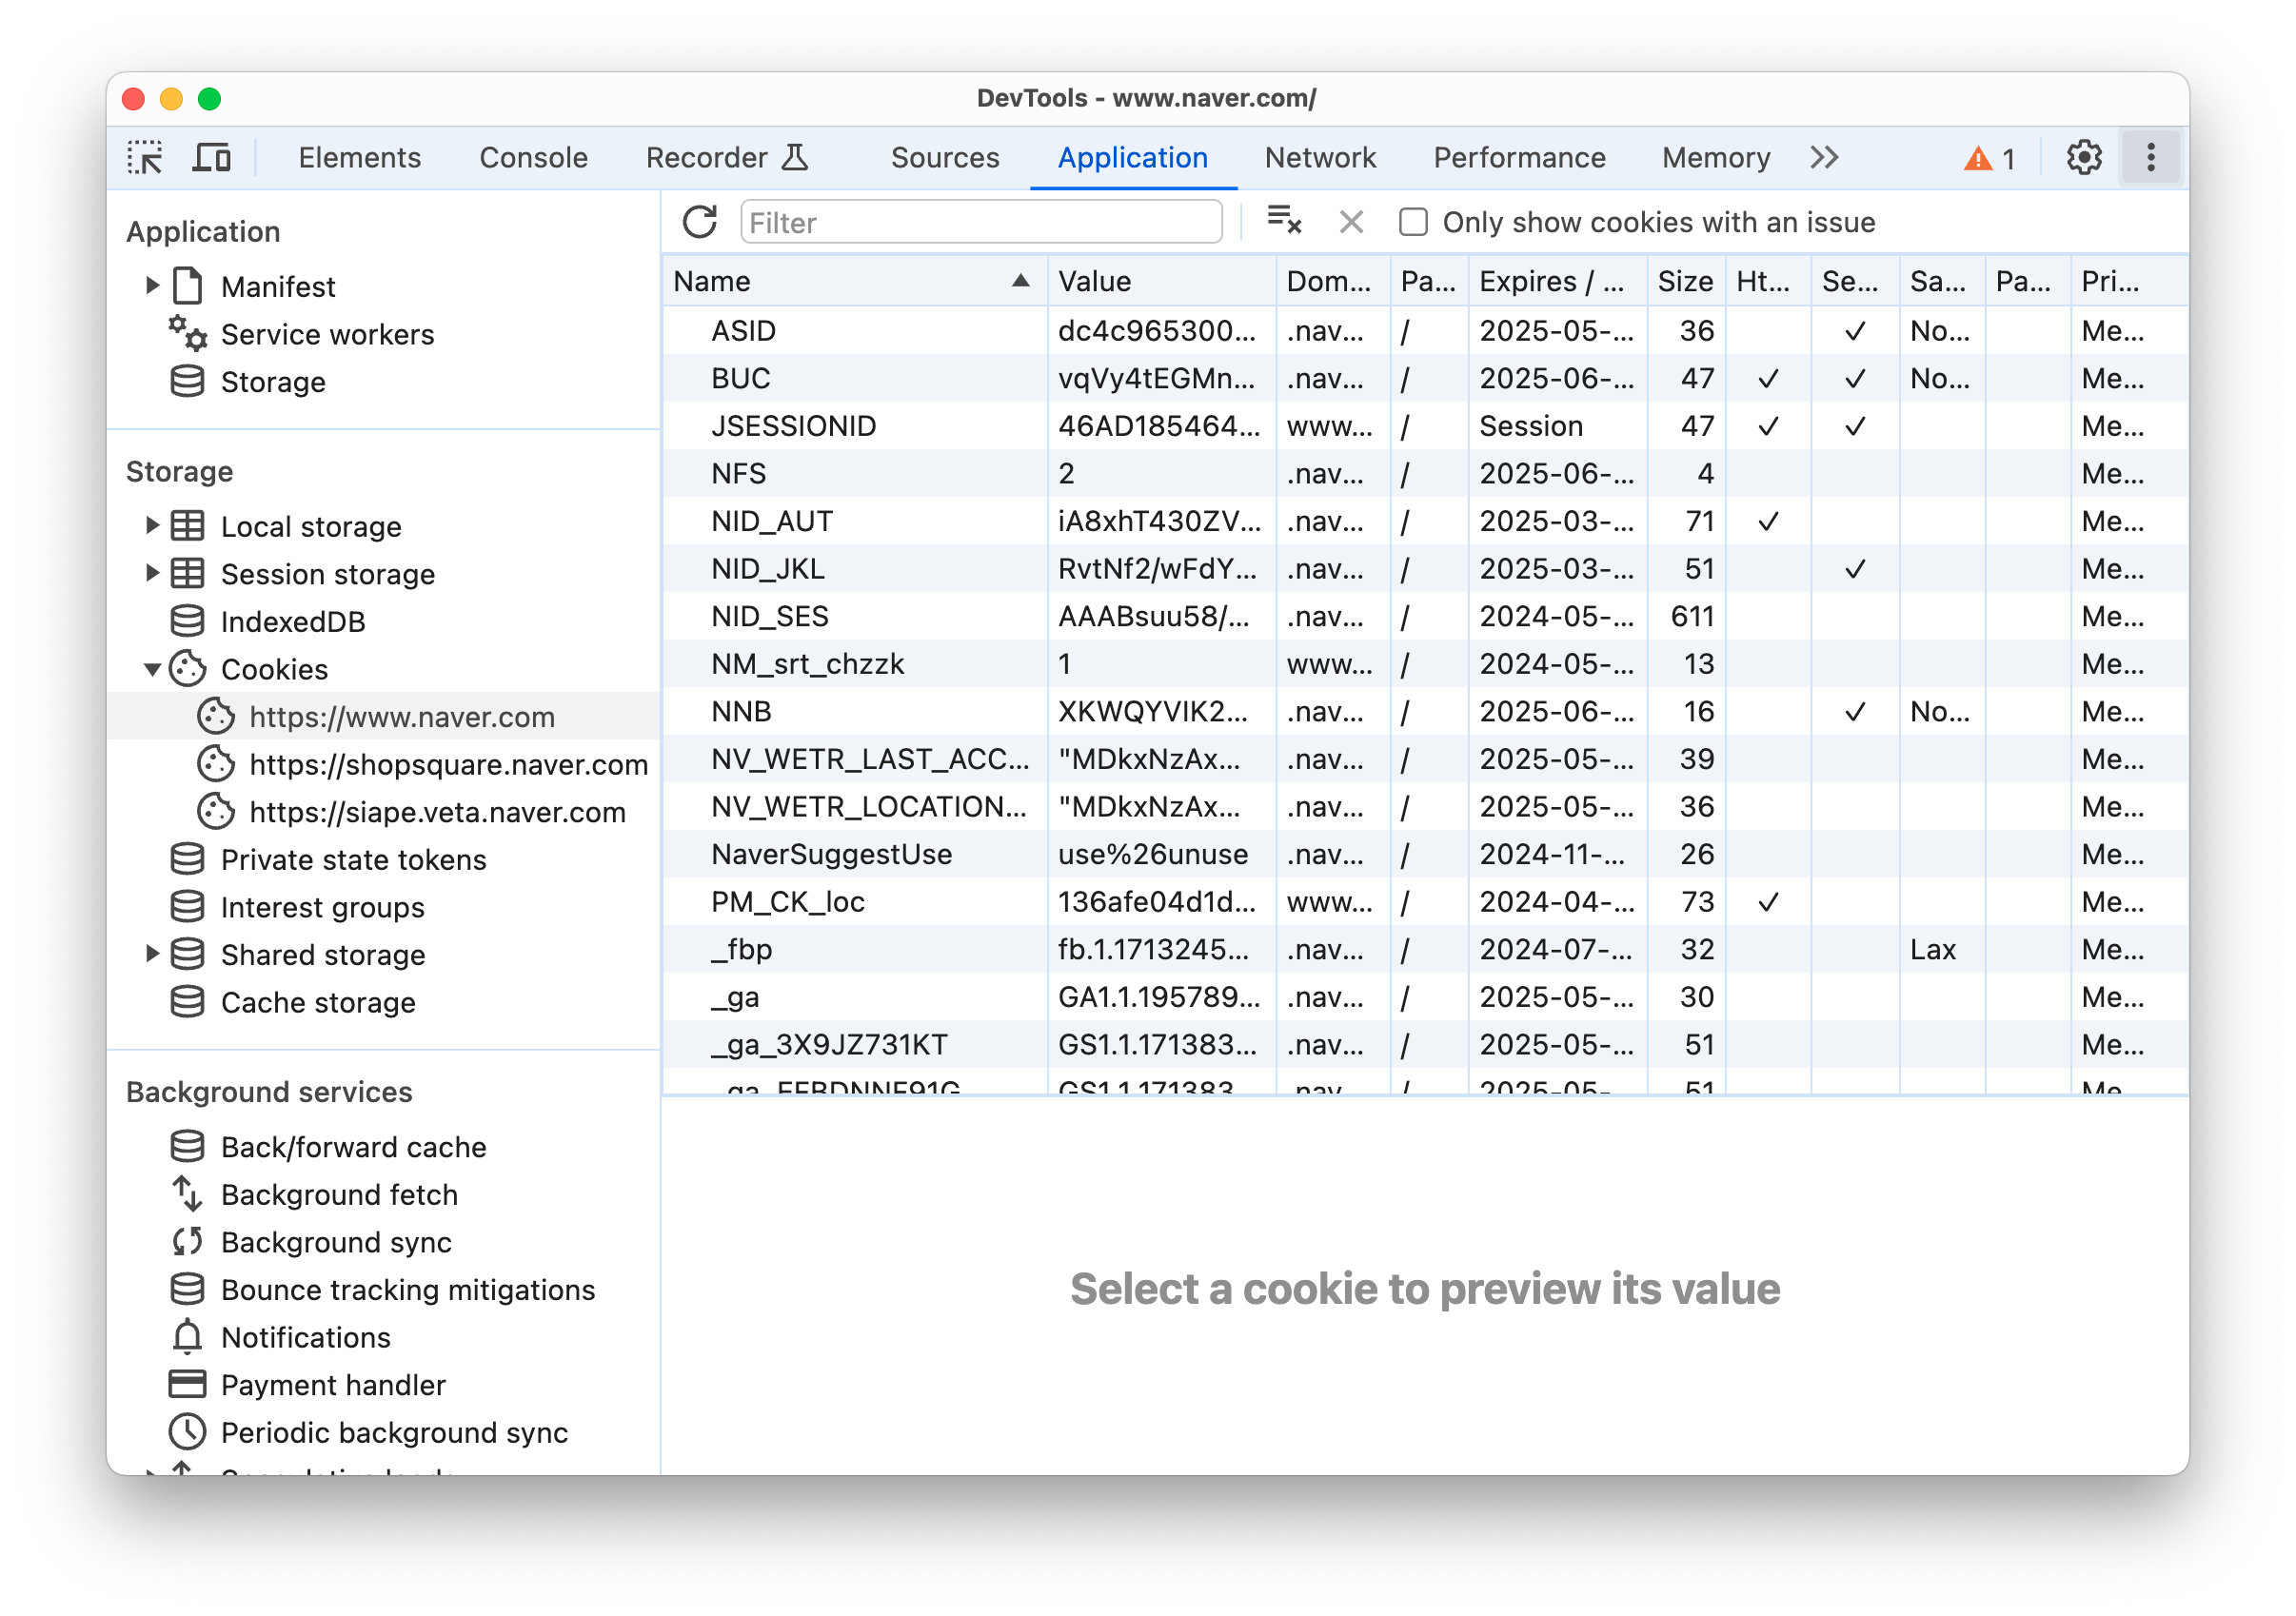Screen dimensions: 2296x1616
Task: Select the JSESSIONID cookie row
Action: [793, 426]
